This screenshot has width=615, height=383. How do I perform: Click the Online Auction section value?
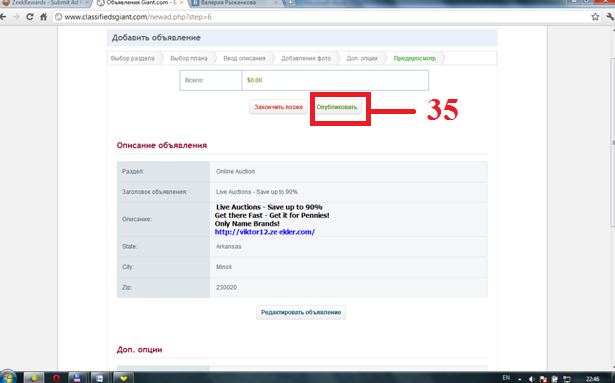tap(235, 171)
